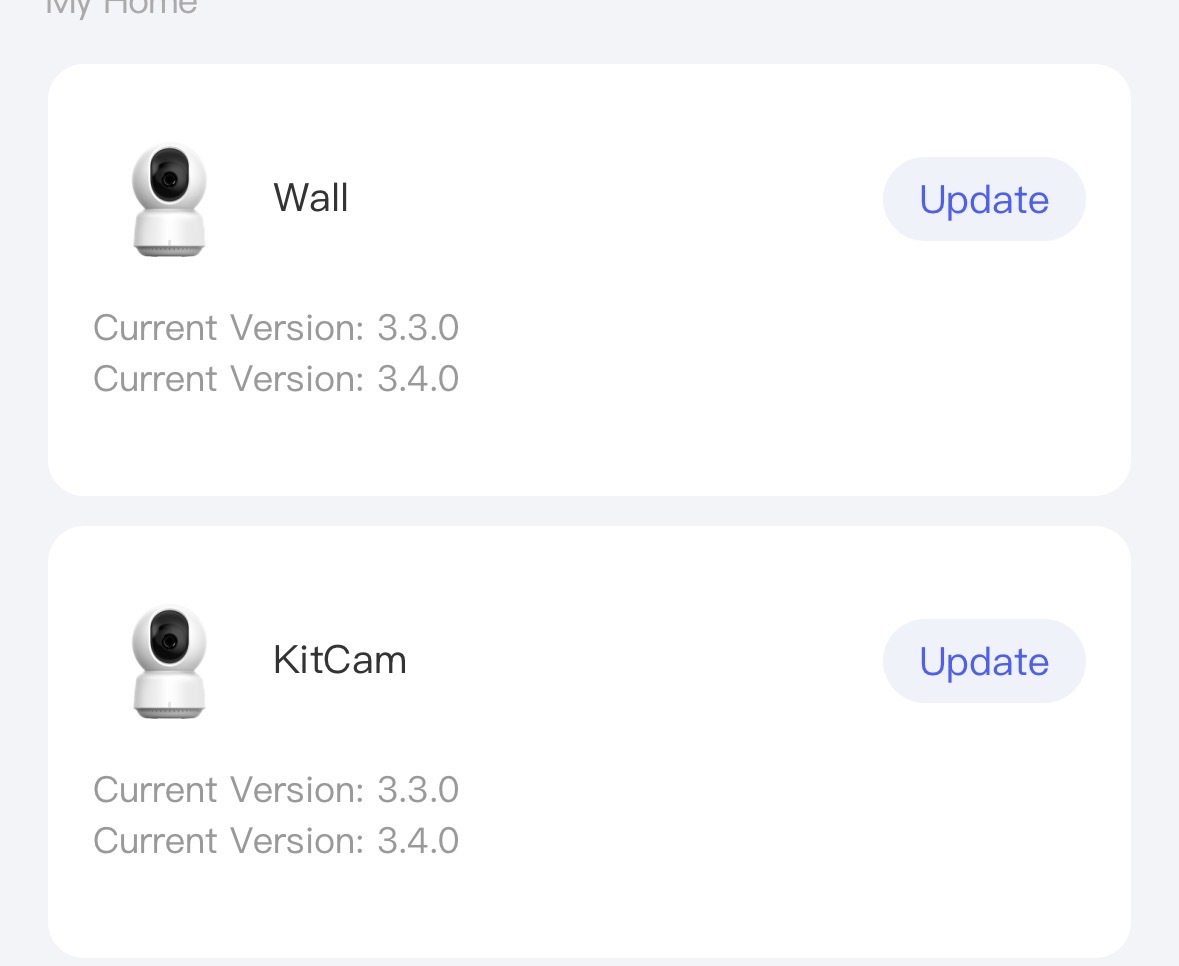Tap the 3.4.0 version number under Wall
The height and width of the screenshot is (966, 1179).
pyautogui.click(x=418, y=379)
